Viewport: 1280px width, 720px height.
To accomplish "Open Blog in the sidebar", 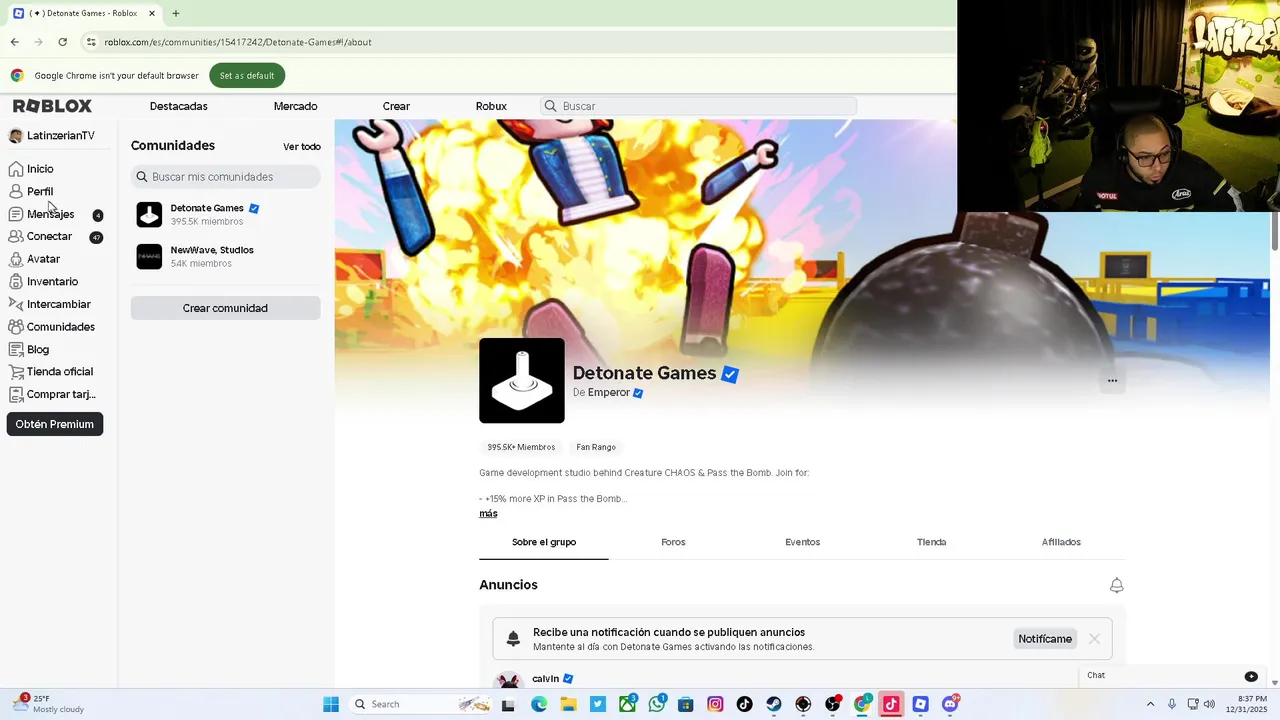I will click(x=29, y=349).
